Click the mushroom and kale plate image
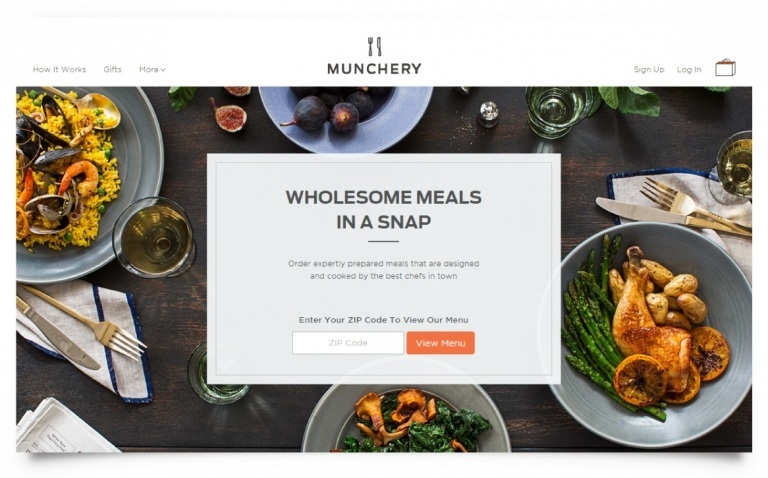The image size is (768, 478). click(x=407, y=418)
